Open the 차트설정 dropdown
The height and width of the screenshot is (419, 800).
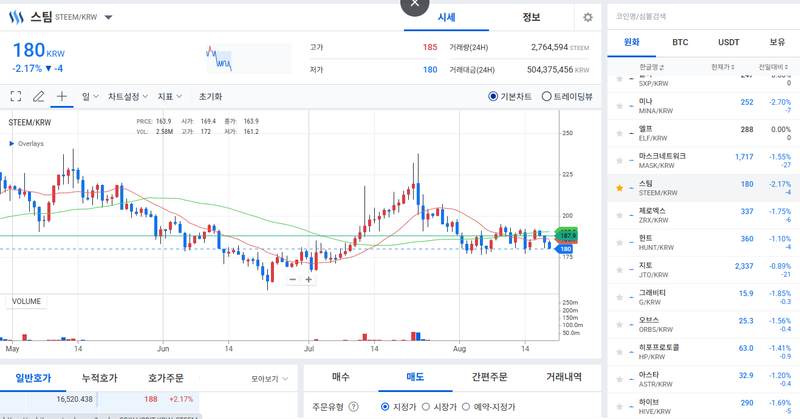point(128,96)
